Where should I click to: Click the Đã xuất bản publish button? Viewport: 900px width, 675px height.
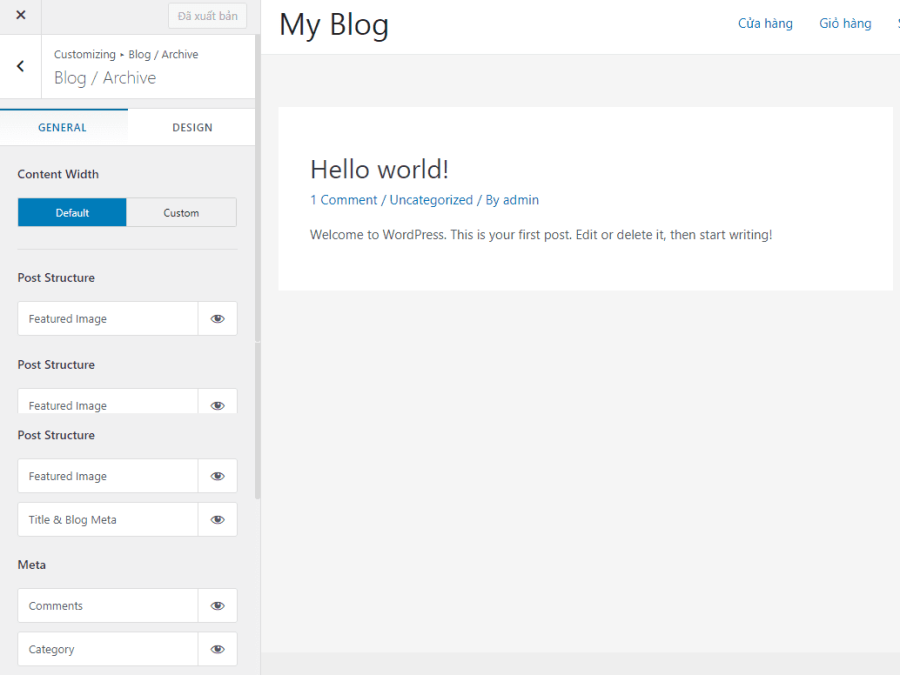click(x=207, y=16)
